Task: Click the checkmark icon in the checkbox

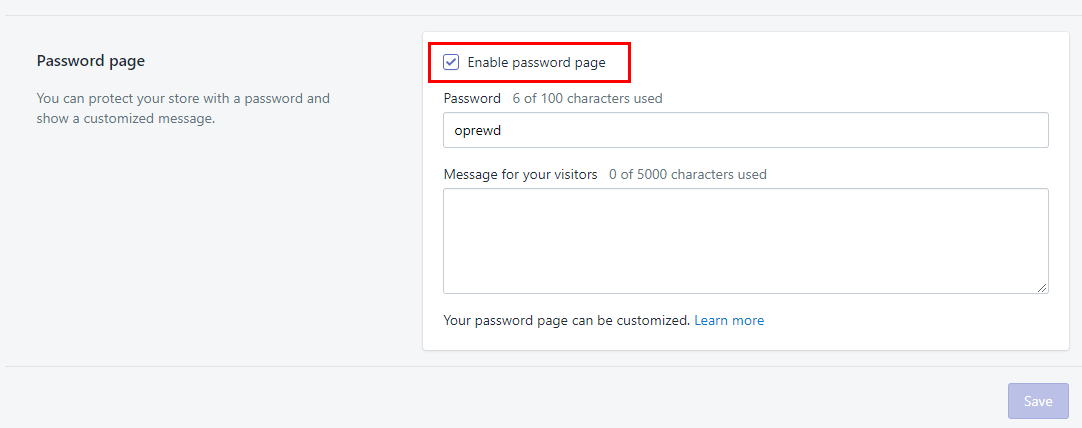Action: 451,62
